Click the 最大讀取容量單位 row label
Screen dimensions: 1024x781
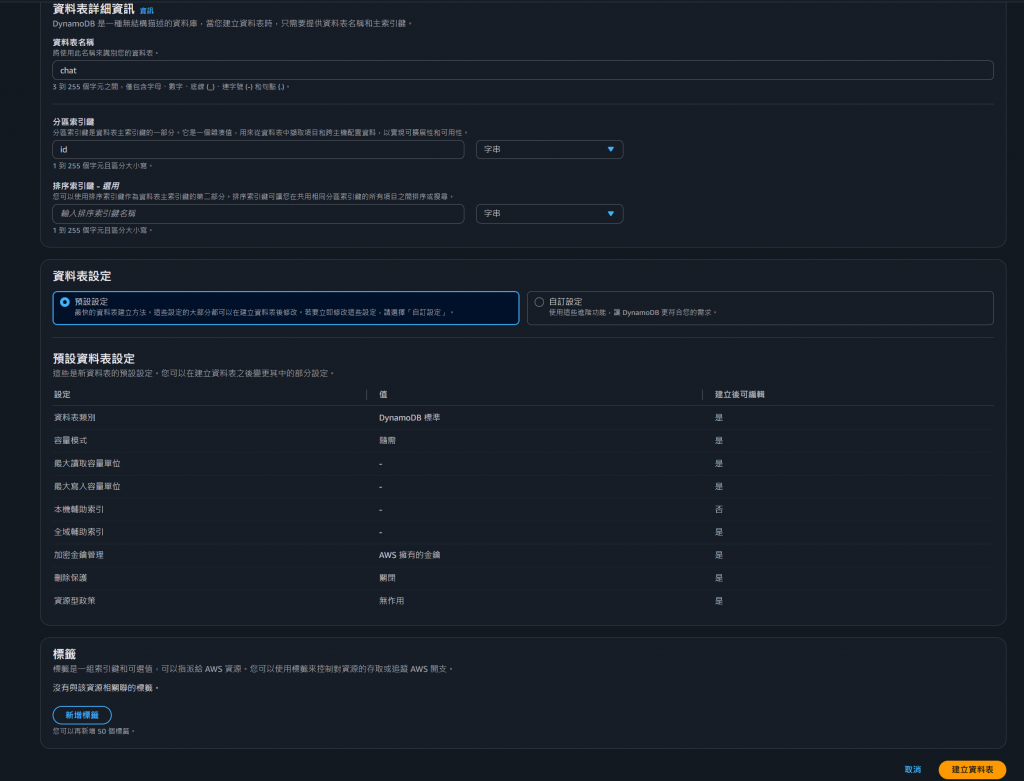coord(87,464)
